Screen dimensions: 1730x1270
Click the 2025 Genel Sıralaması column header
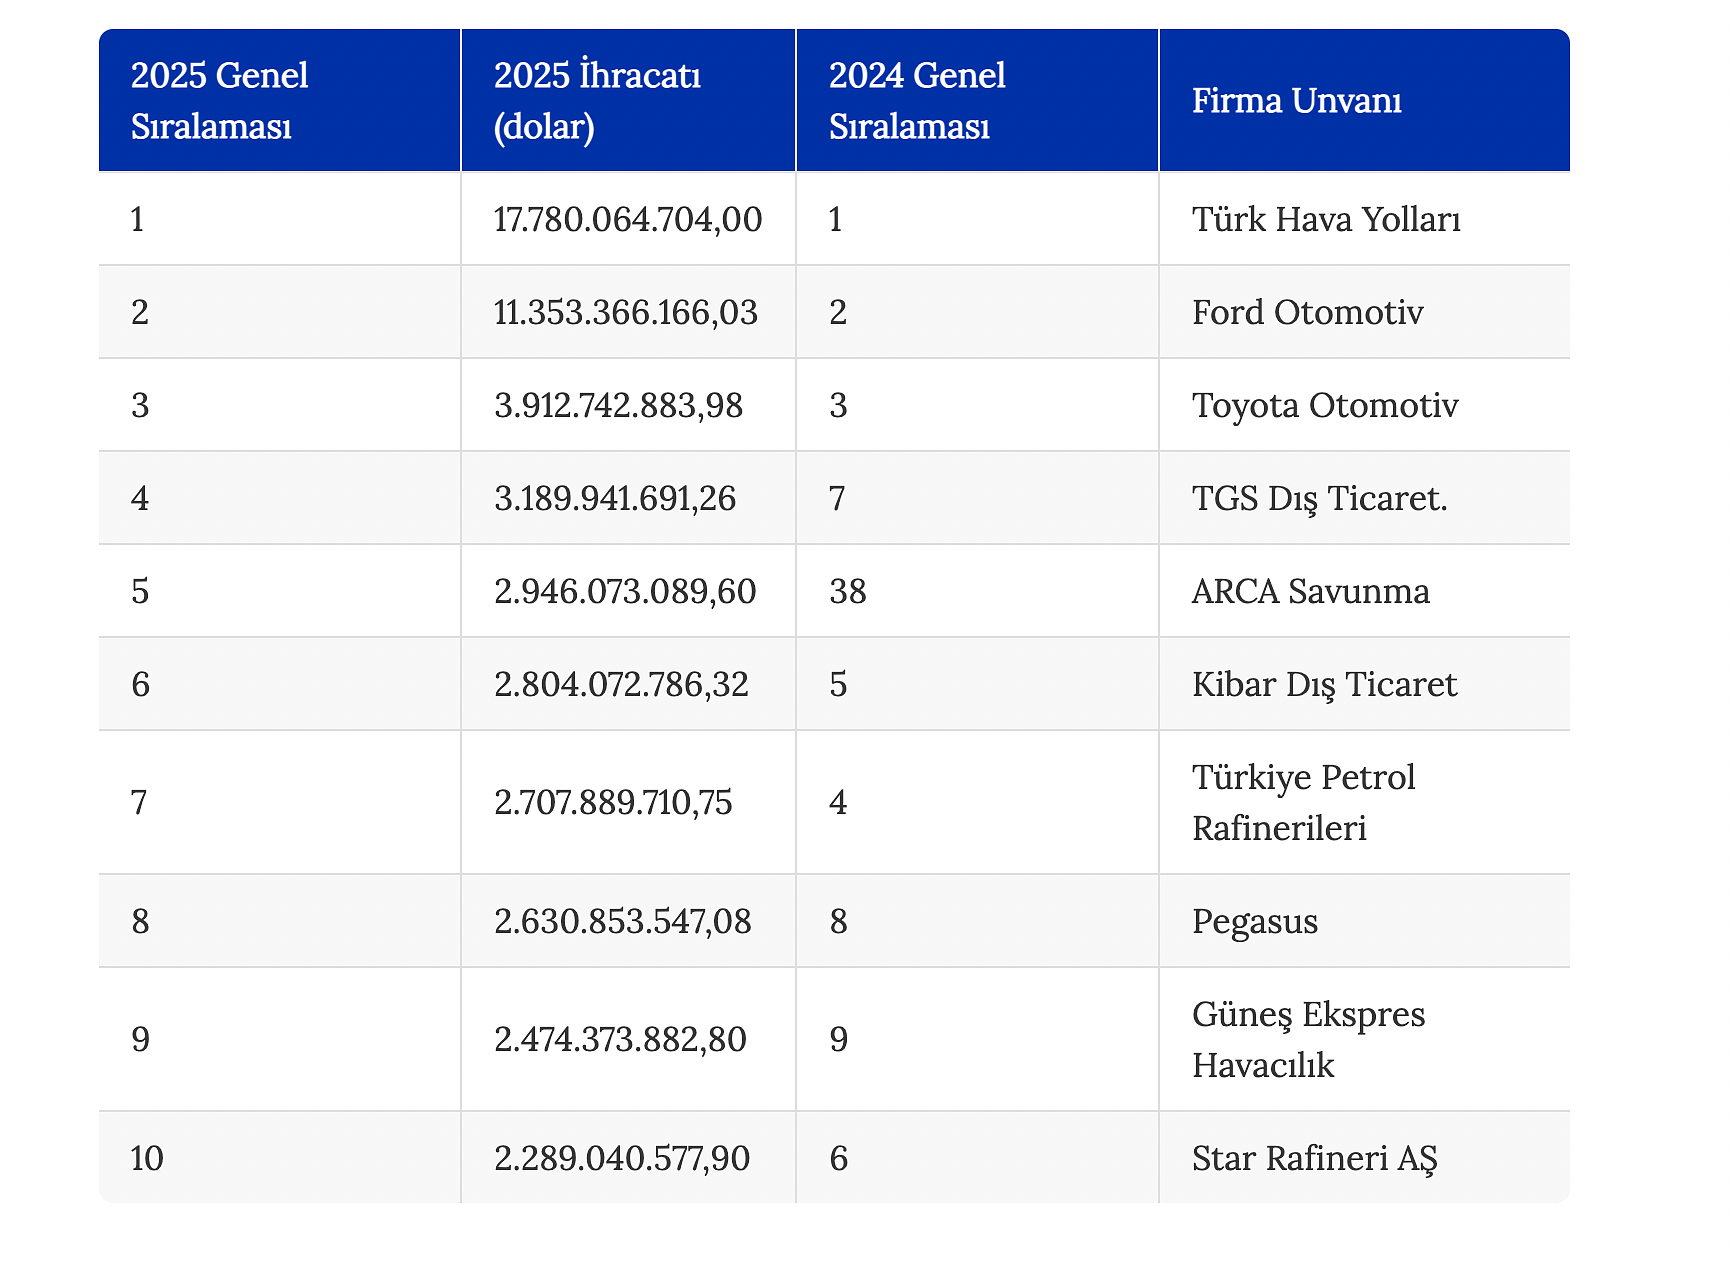coord(280,101)
